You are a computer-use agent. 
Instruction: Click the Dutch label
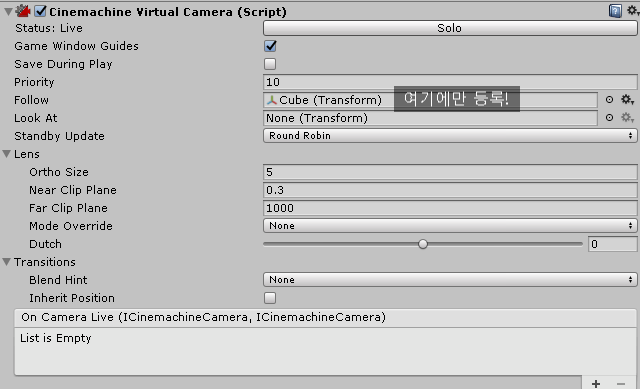(45, 244)
